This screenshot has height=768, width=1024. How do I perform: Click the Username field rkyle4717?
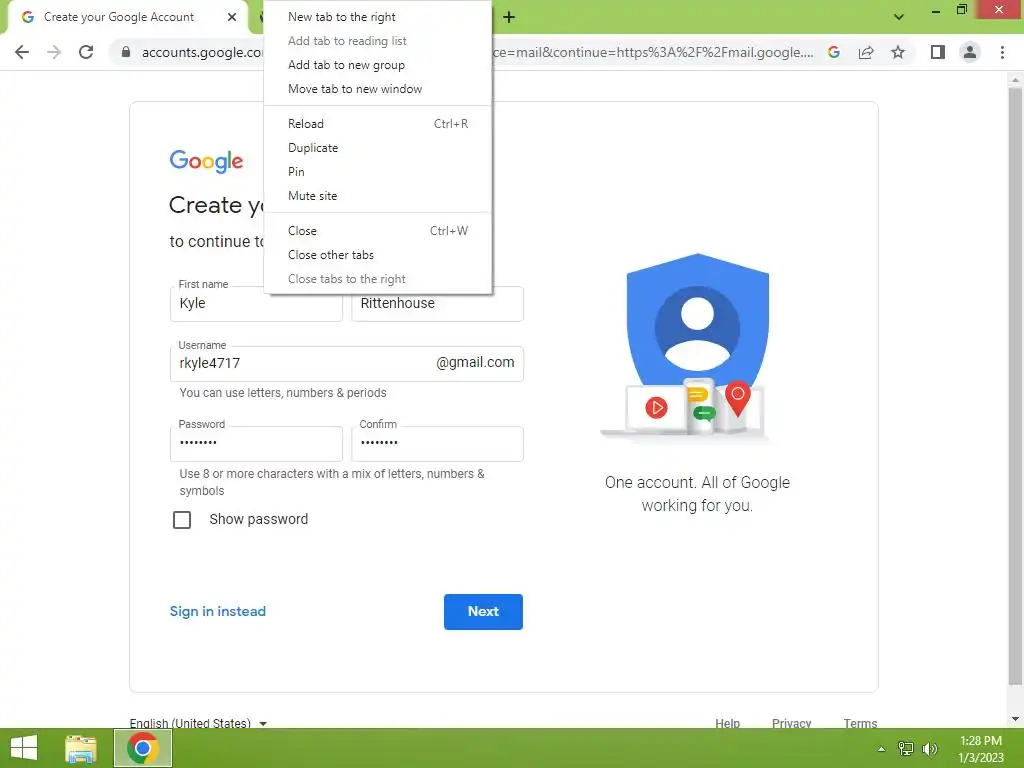point(347,364)
